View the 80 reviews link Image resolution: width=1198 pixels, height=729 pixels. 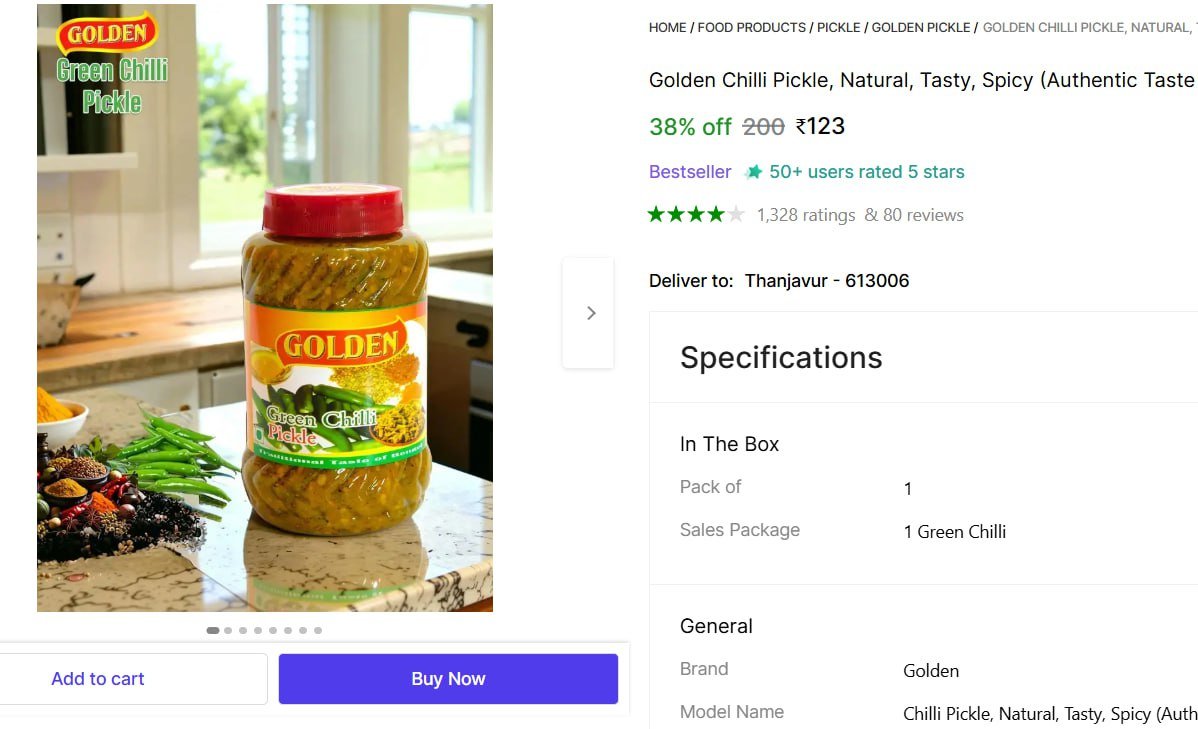[922, 215]
